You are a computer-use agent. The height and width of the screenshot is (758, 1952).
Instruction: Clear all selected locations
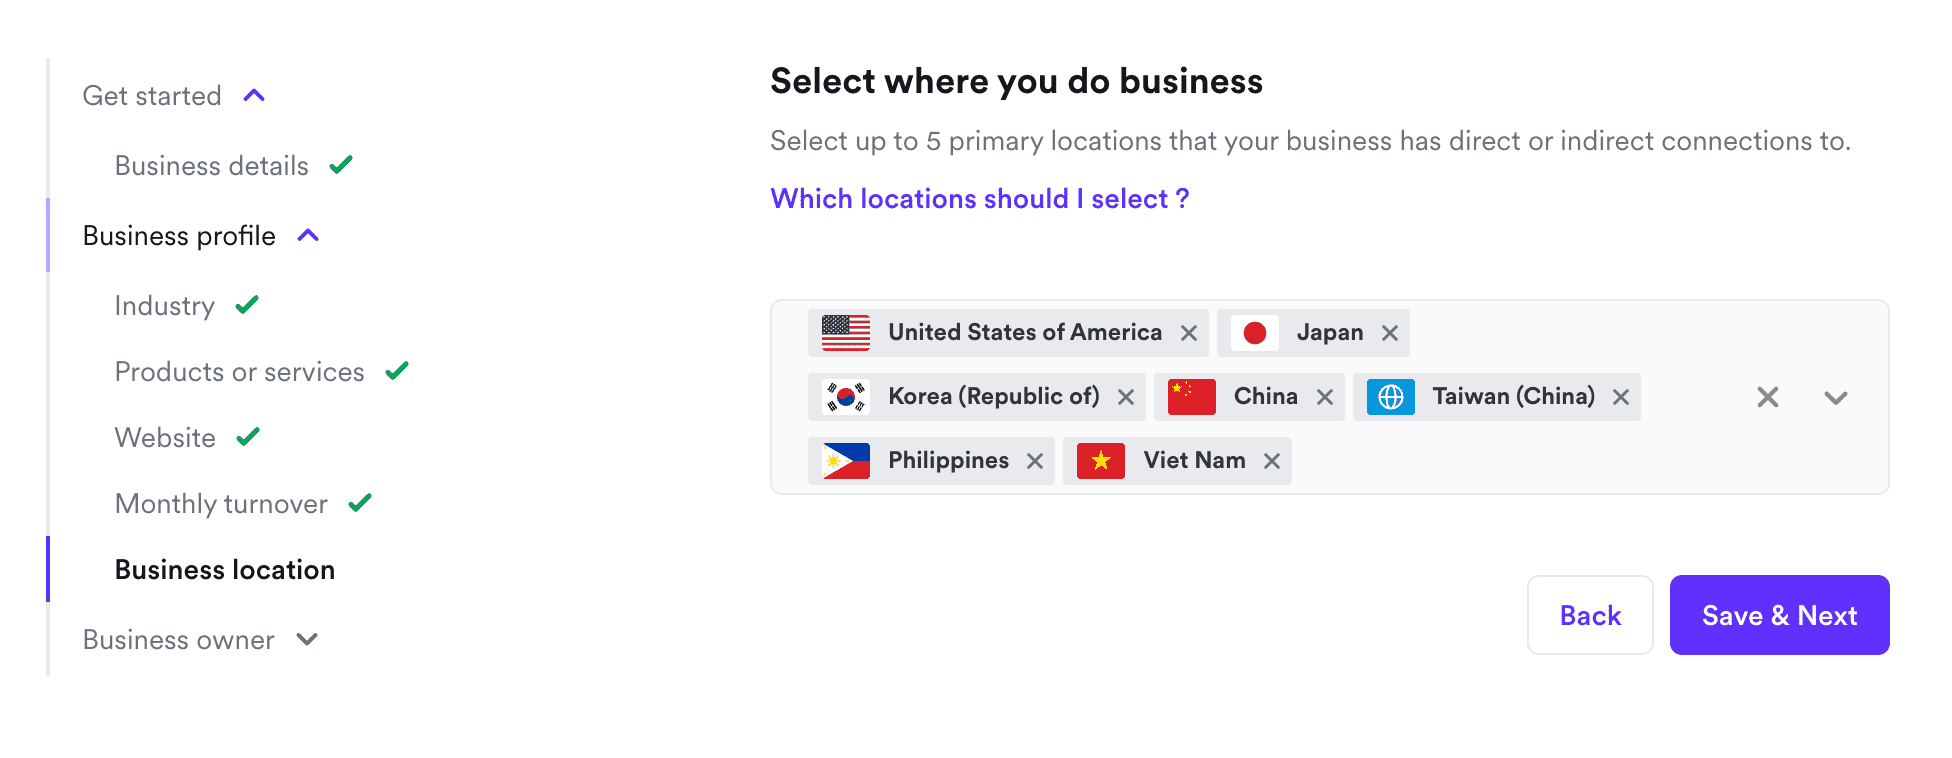pyautogui.click(x=1767, y=397)
